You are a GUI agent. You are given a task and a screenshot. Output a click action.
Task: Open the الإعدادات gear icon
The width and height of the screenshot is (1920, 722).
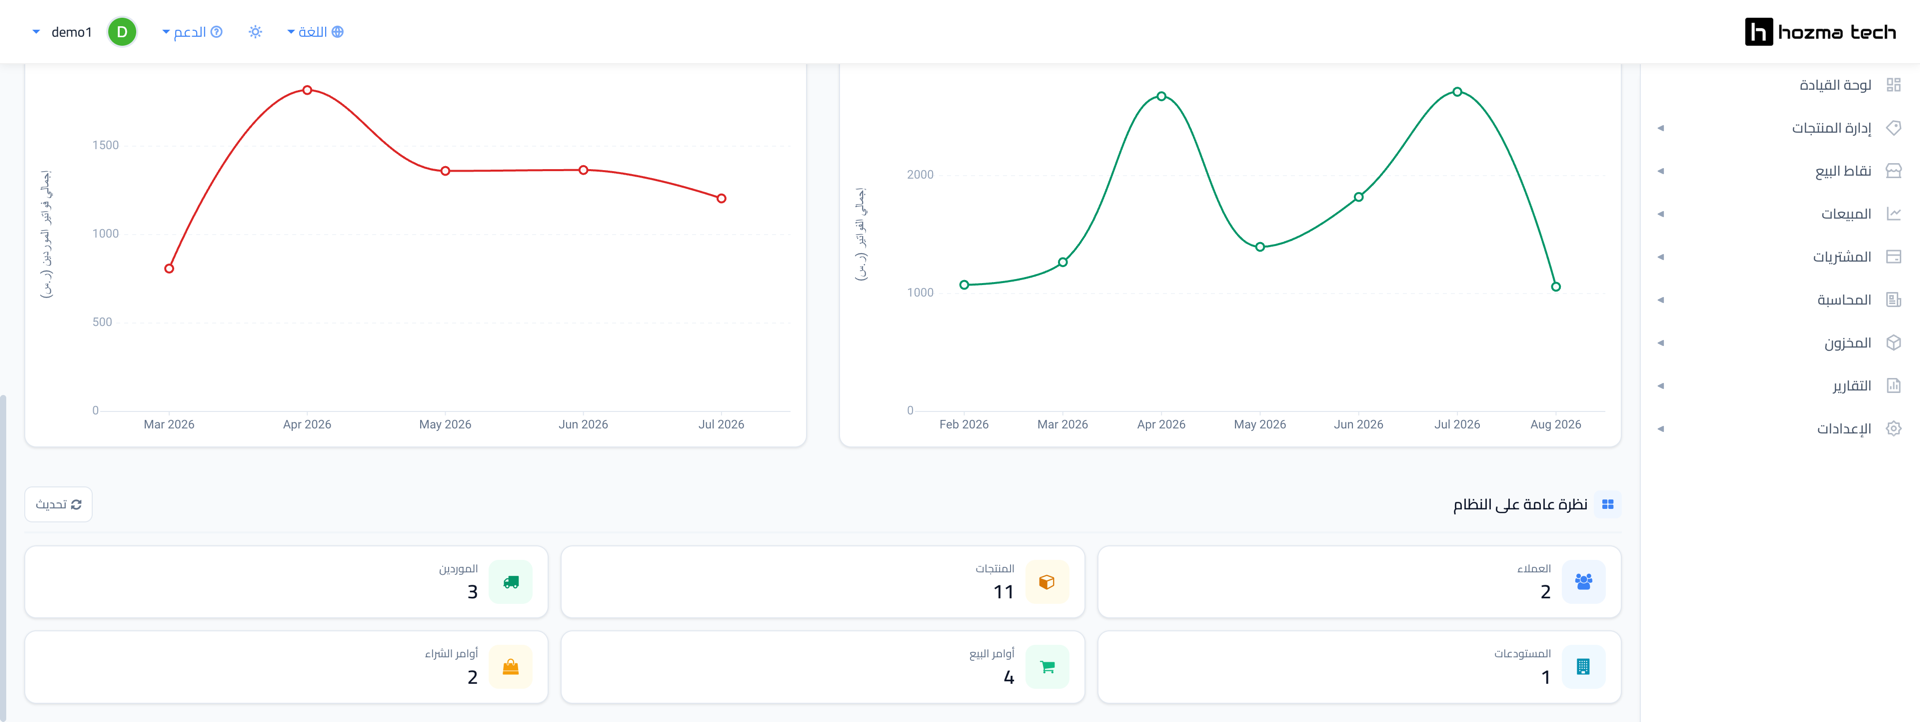click(1893, 429)
